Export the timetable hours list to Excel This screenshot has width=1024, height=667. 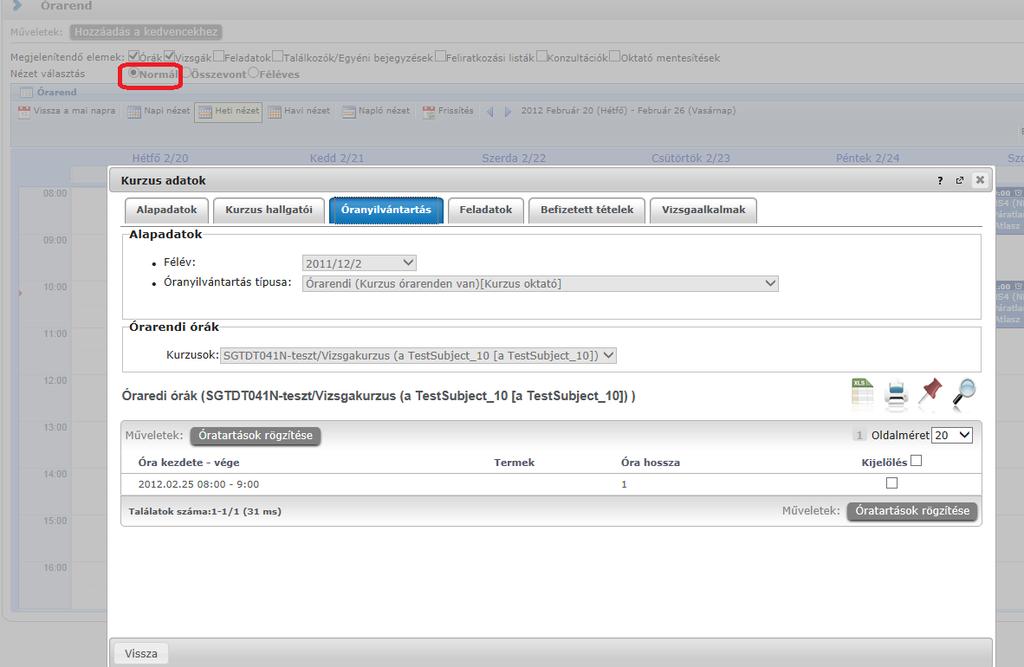[x=862, y=394]
